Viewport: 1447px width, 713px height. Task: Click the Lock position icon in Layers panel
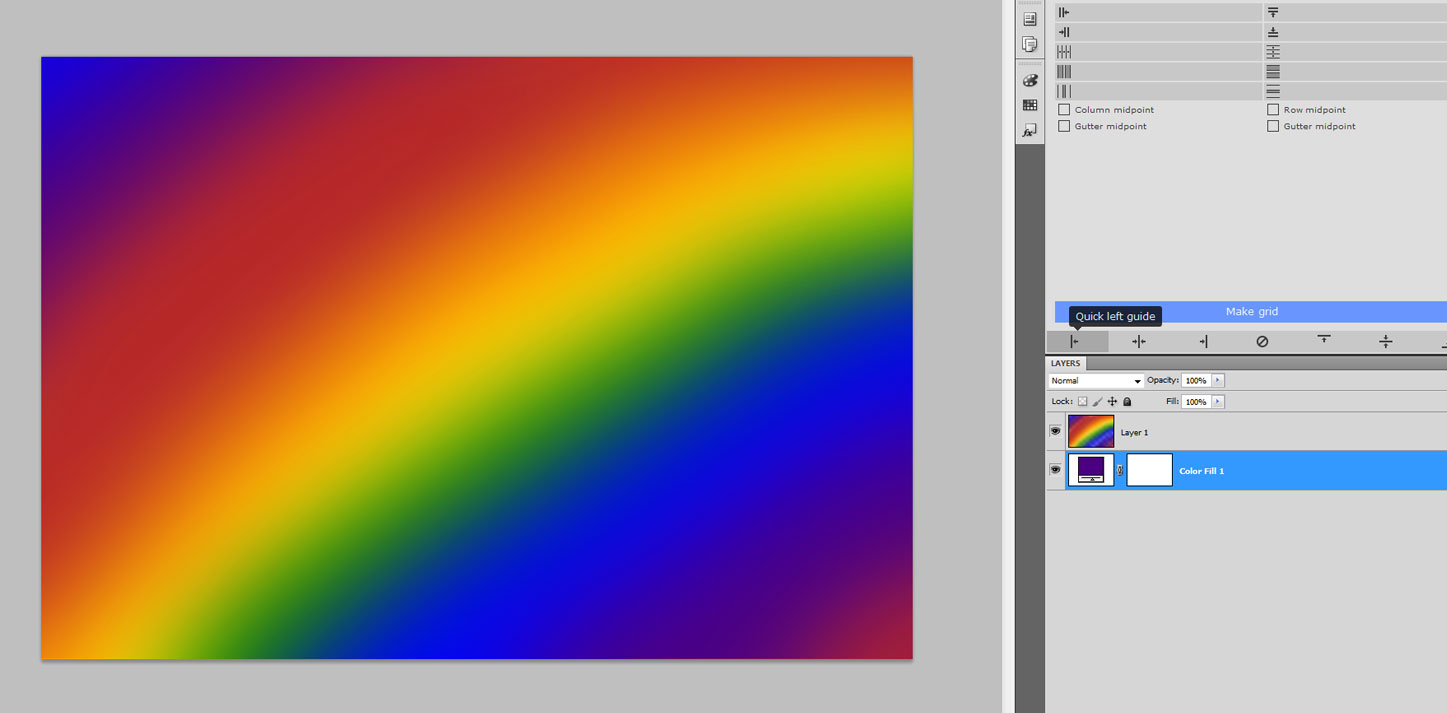coord(1111,401)
